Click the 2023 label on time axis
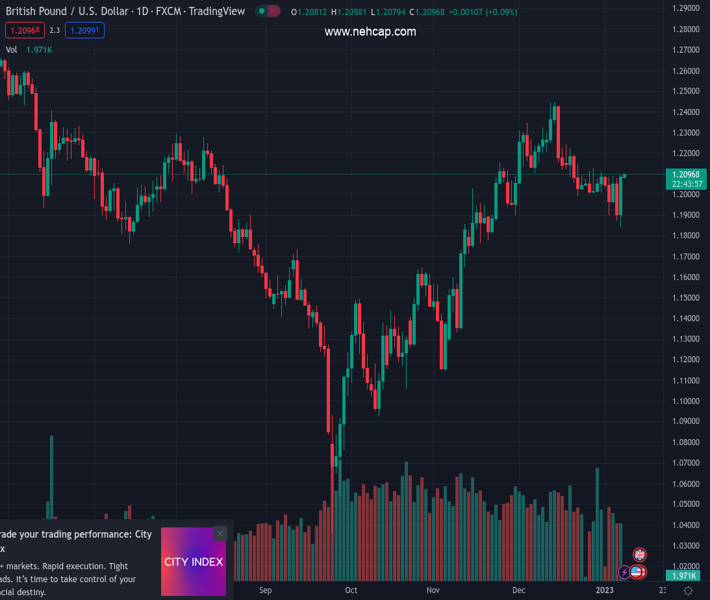 tap(604, 591)
